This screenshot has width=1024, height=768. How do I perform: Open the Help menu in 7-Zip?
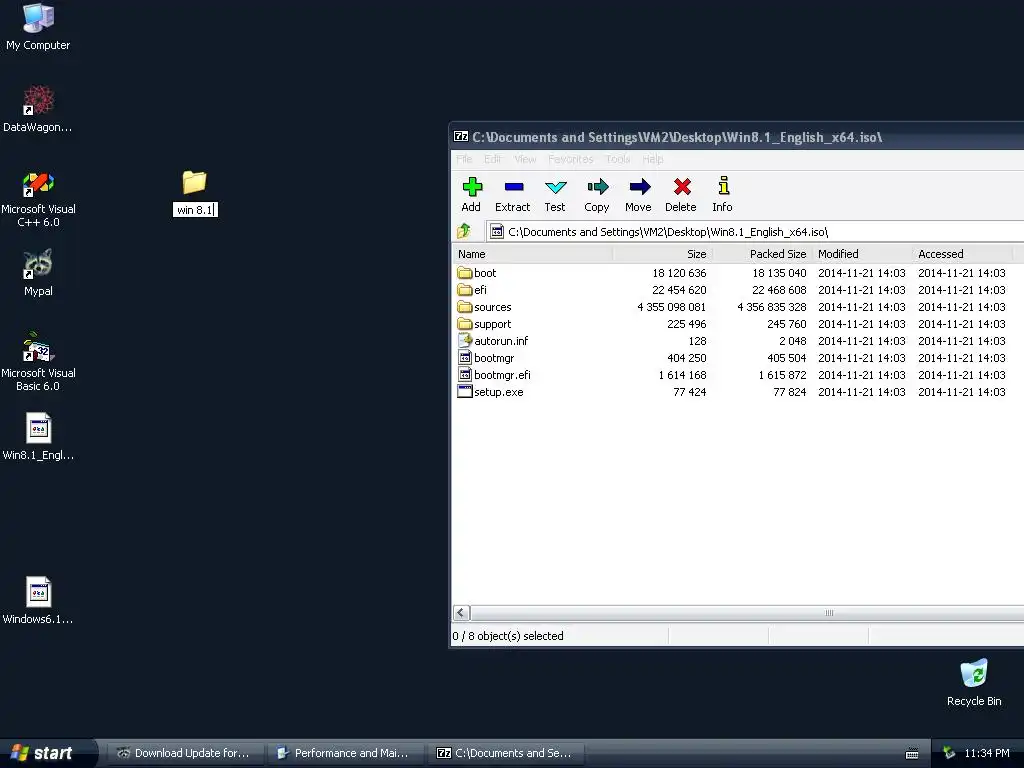point(652,159)
